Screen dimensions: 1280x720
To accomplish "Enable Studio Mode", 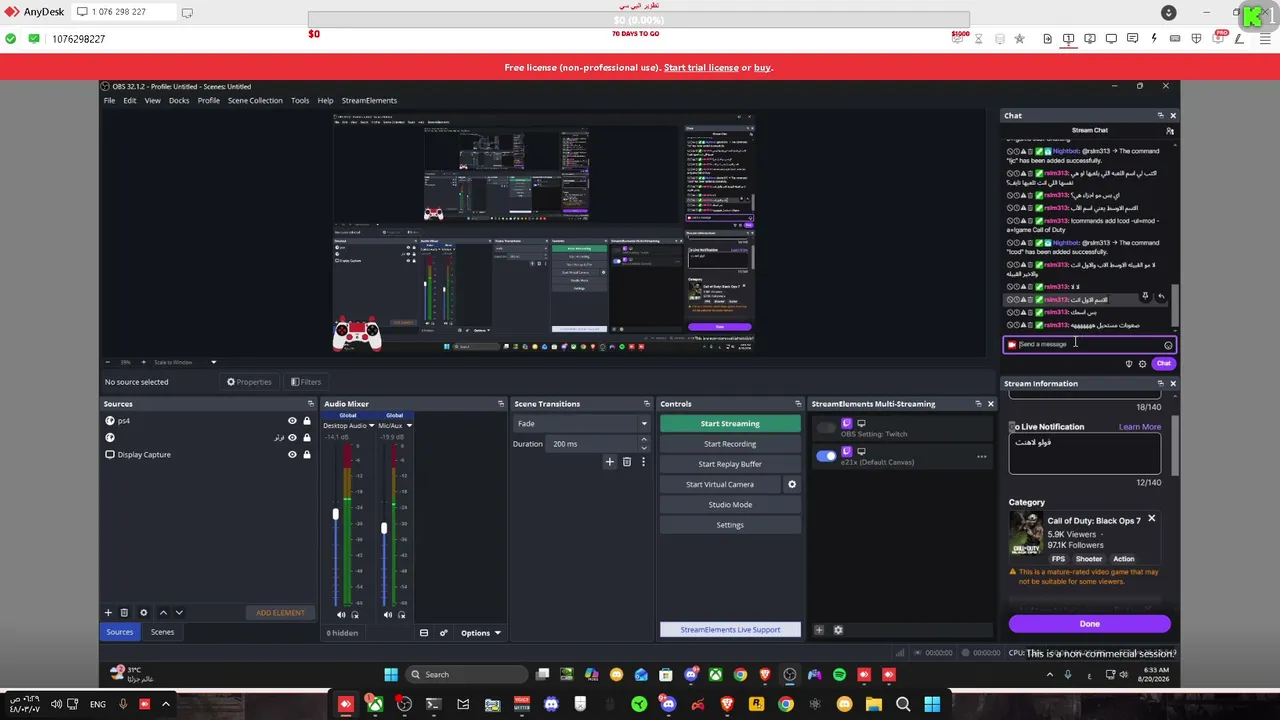I will pyautogui.click(x=730, y=505).
